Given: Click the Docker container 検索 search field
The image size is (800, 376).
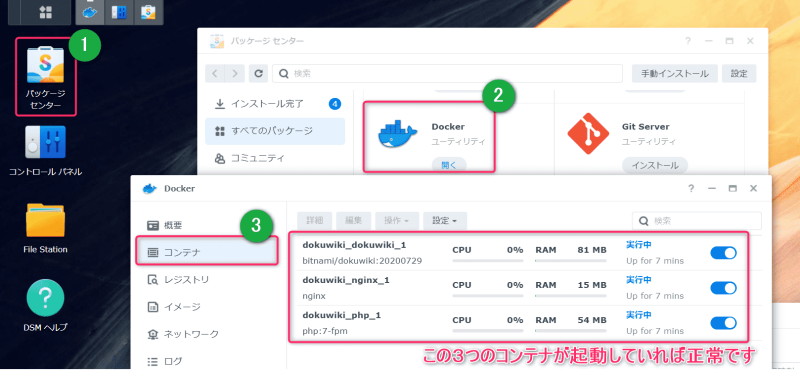Looking at the screenshot, I should [697, 221].
